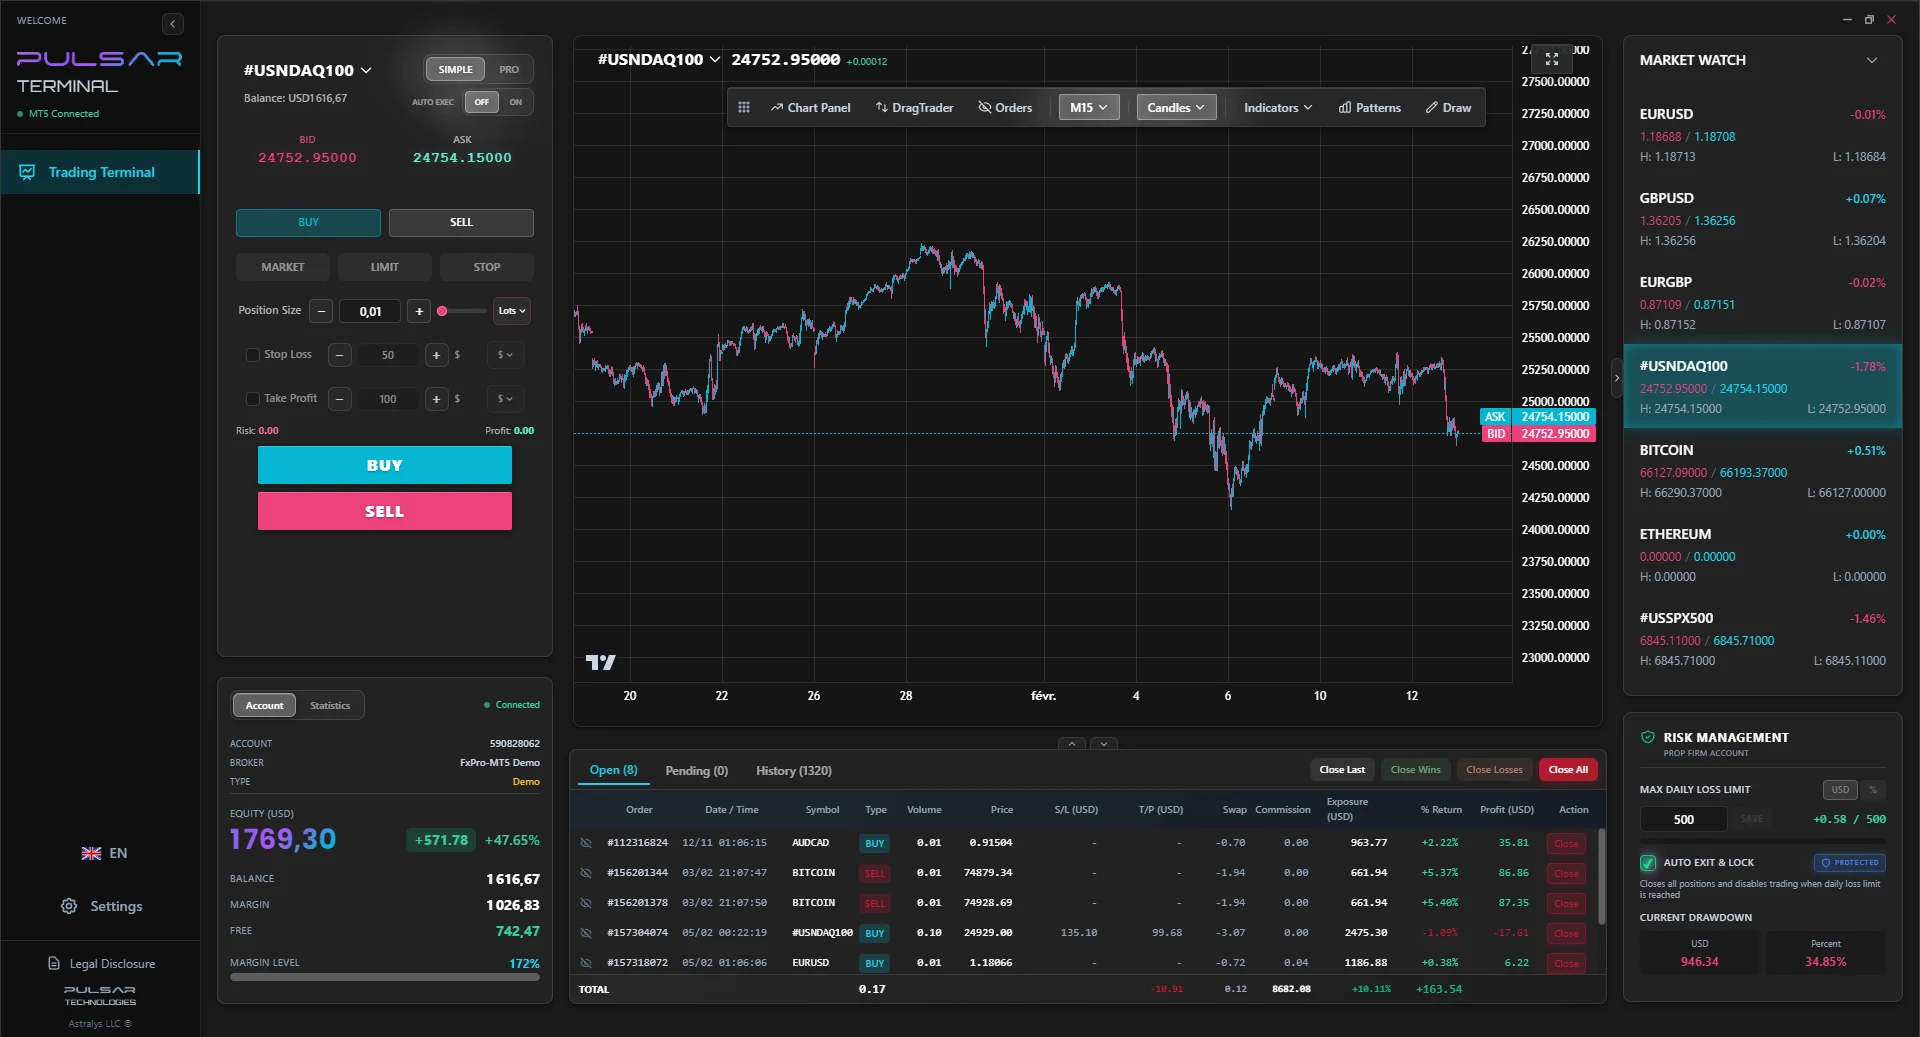1920x1037 pixels.
Task: Increase Stop Loss value with plus
Action: (436, 355)
